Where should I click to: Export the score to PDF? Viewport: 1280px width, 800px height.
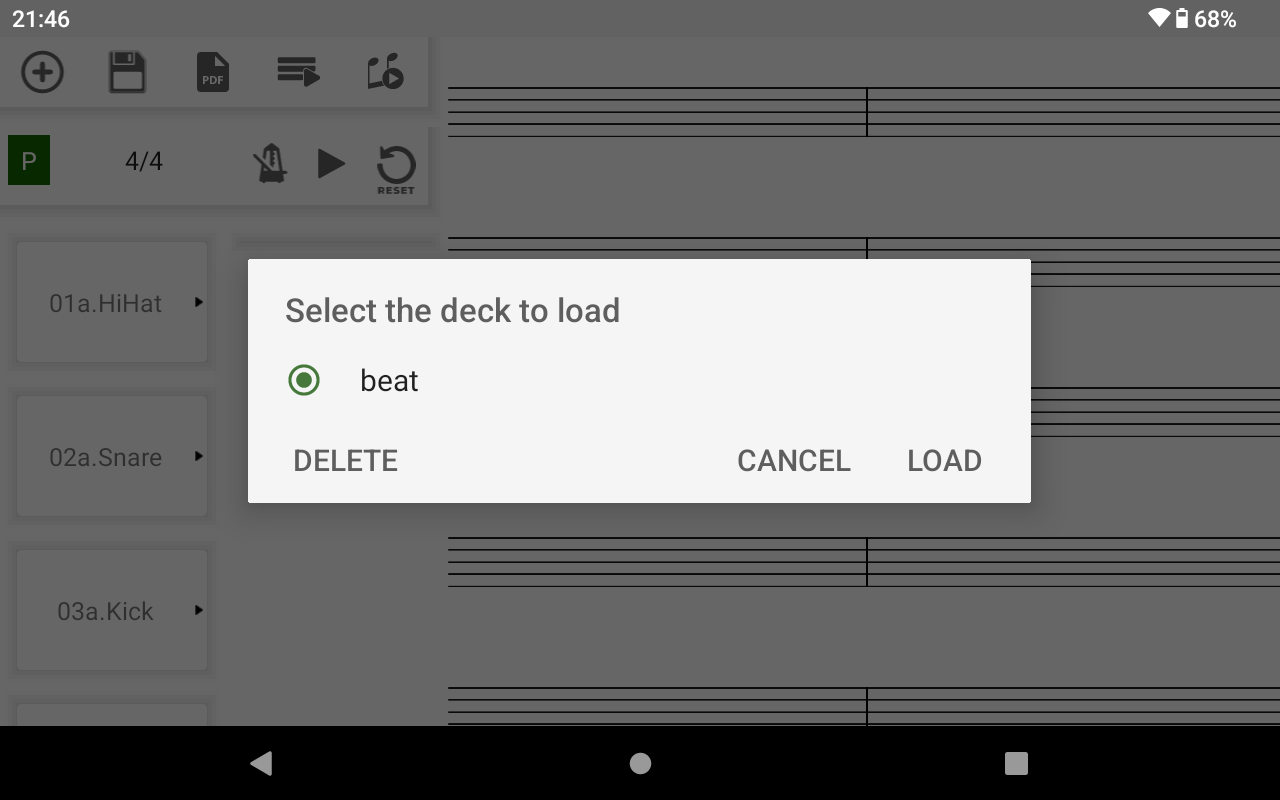tap(213, 73)
